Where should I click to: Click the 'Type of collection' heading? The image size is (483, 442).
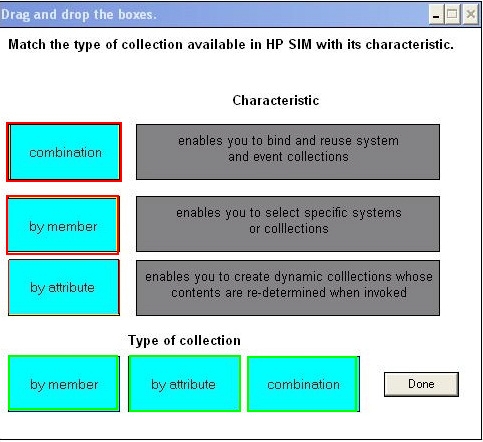click(184, 341)
